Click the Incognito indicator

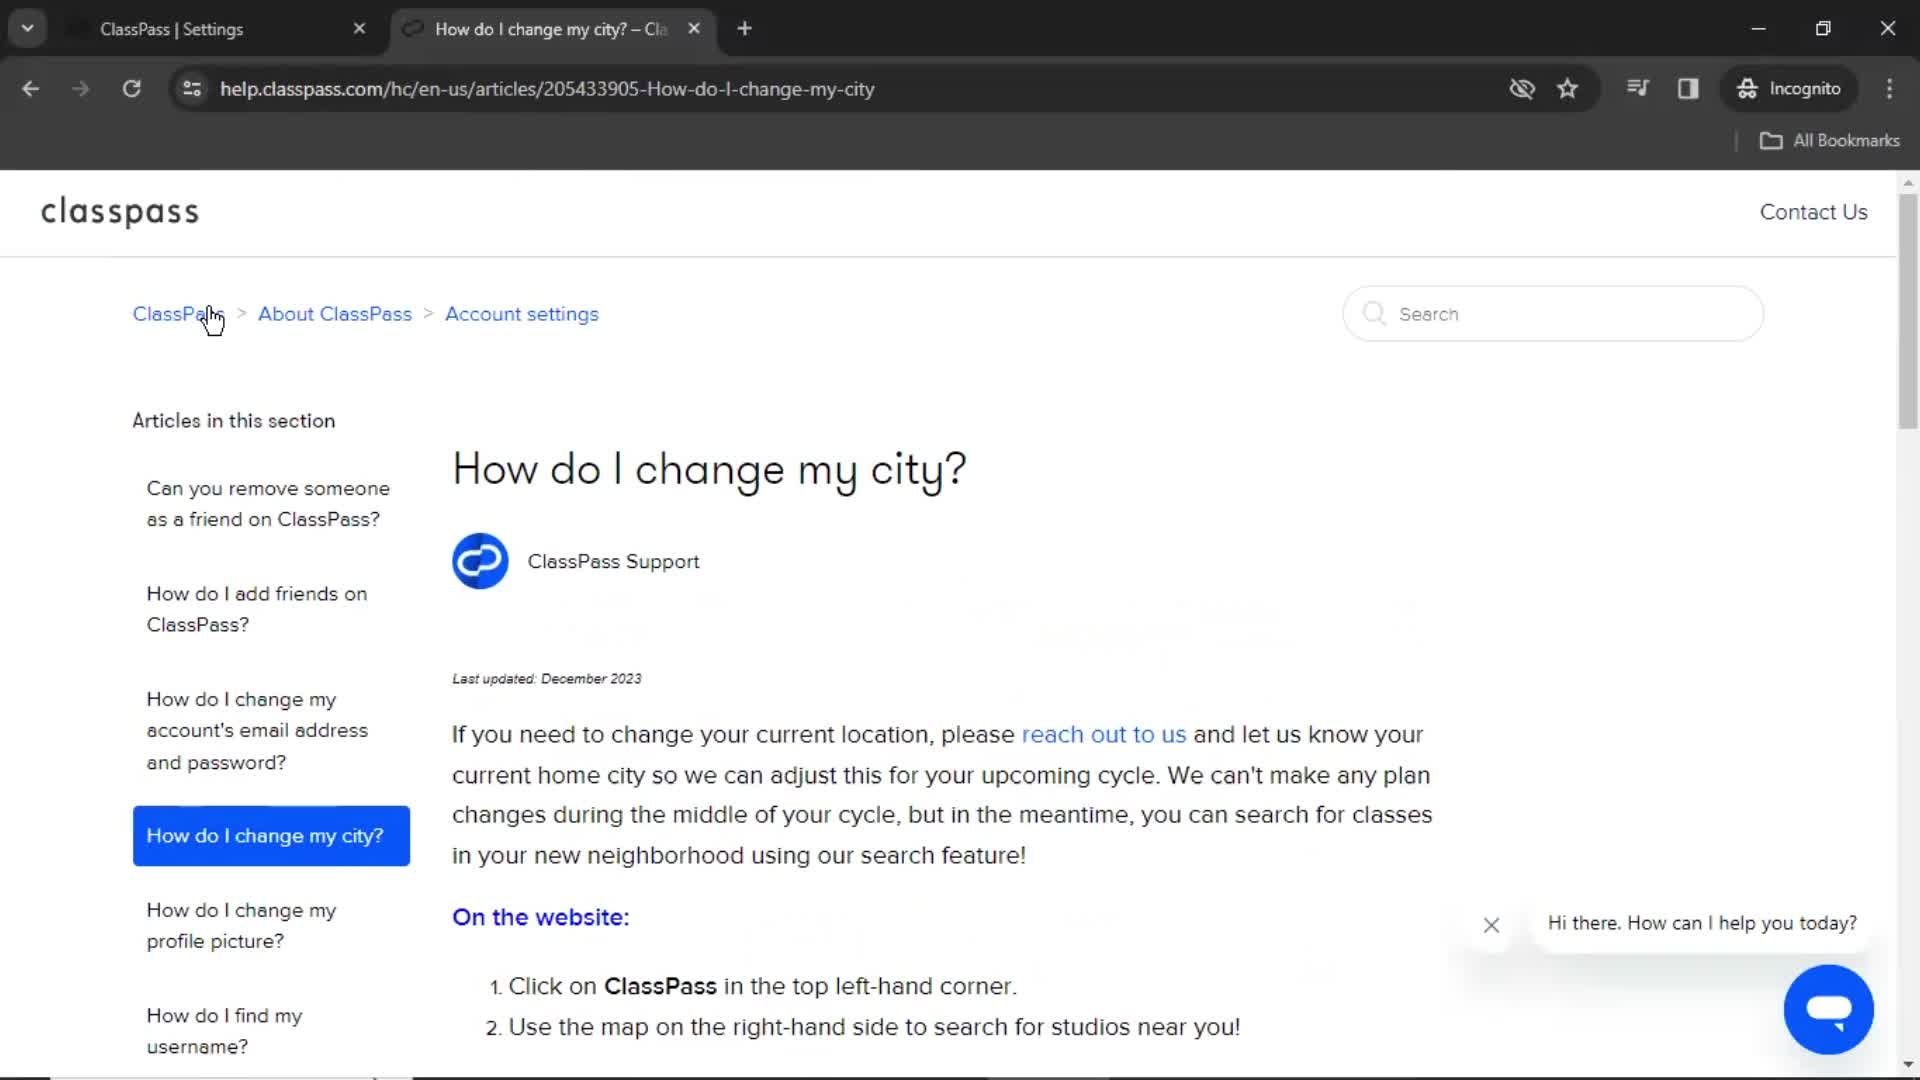(x=1789, y=89)
